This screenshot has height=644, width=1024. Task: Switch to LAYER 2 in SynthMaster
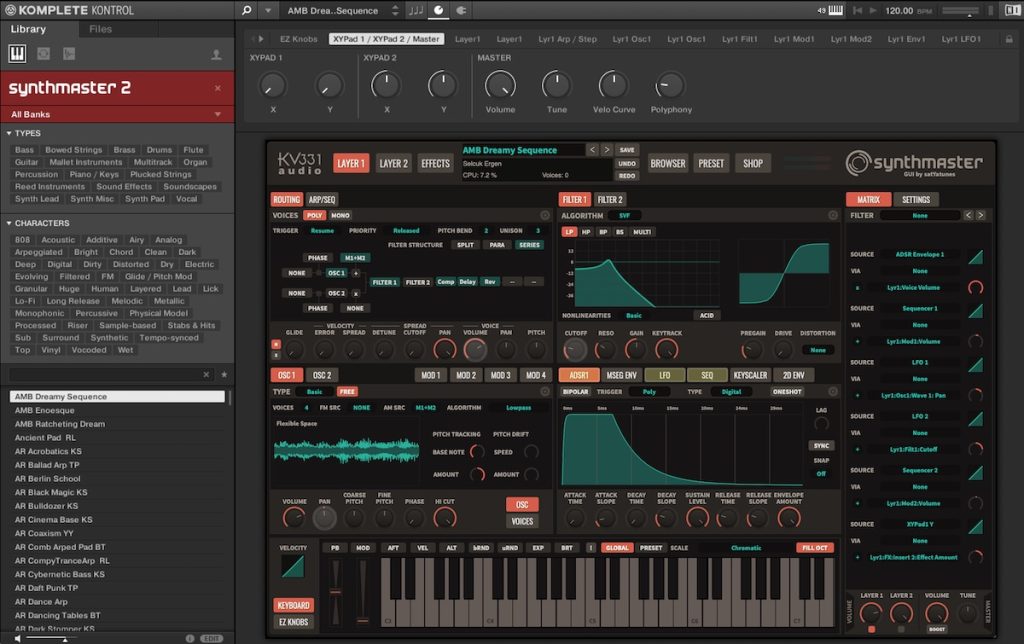coord(393,163)
